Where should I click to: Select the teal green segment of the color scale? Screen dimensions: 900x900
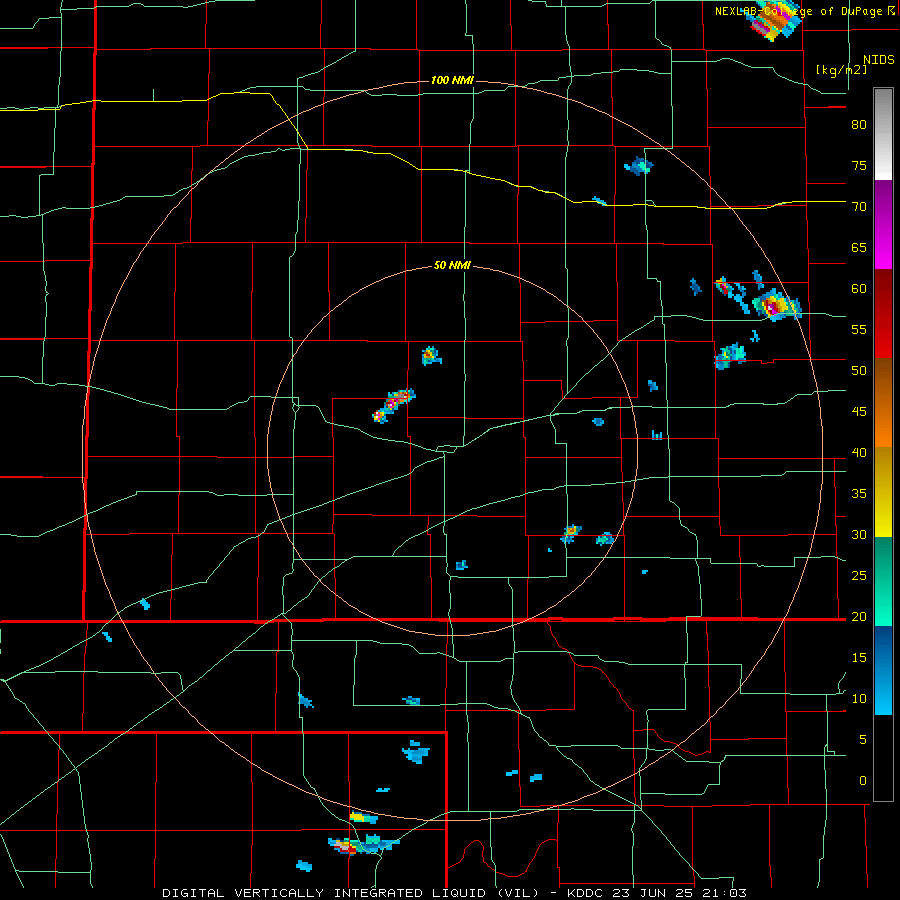[x=883, y=558]
